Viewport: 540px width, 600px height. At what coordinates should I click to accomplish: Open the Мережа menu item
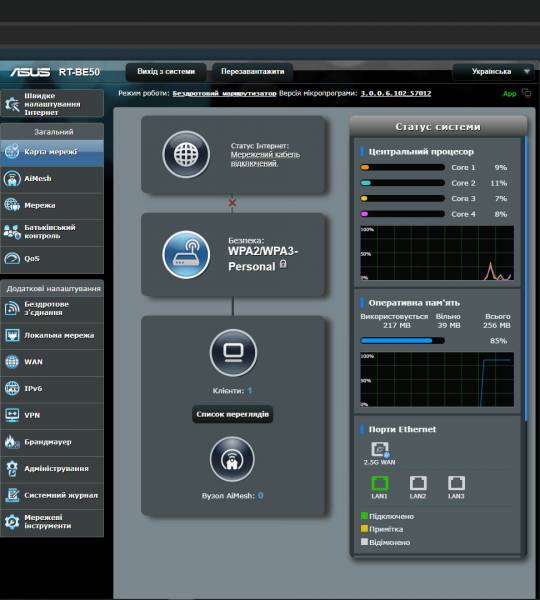coord(52,205)
